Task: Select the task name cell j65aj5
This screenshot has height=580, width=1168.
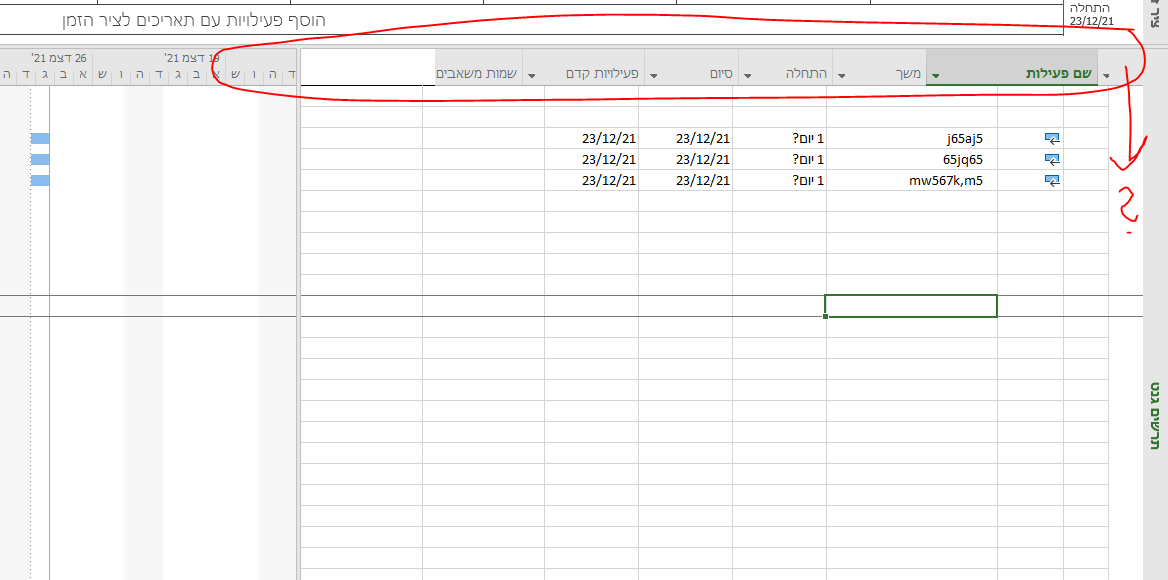Action: click(912, 138)
